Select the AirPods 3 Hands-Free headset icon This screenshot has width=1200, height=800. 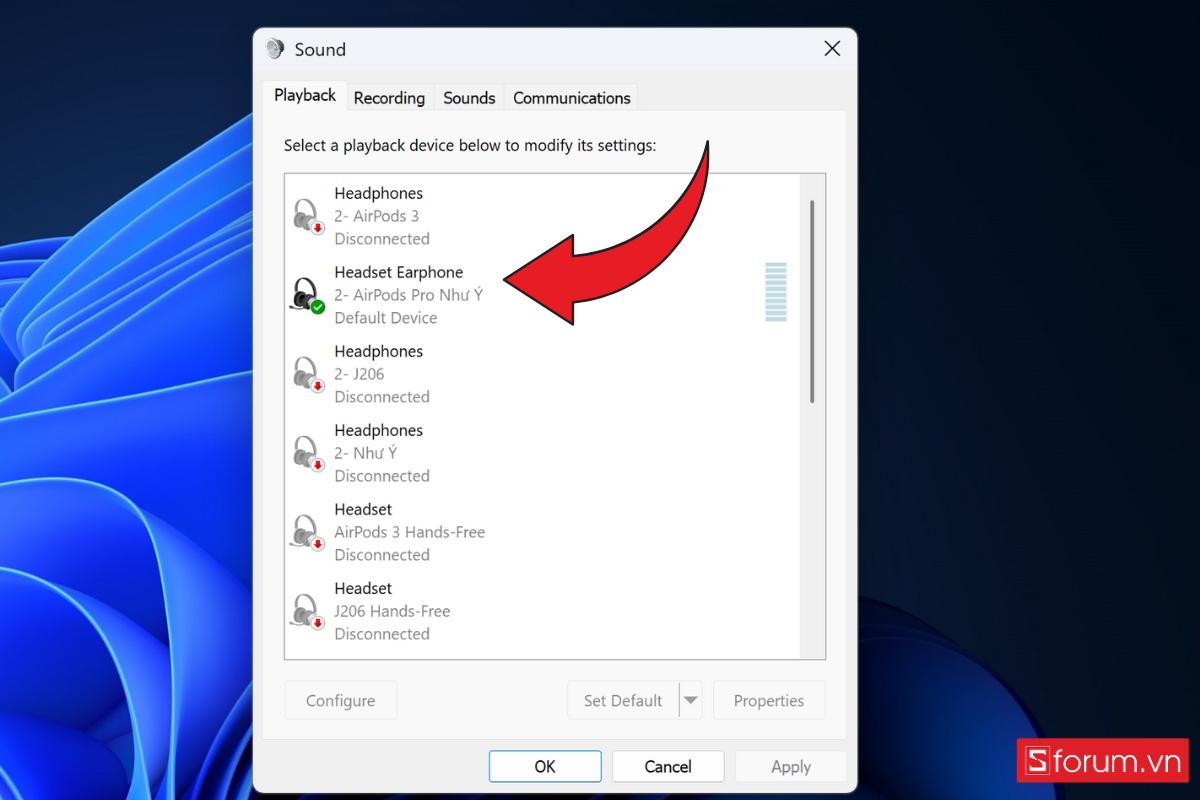(307, 532)
